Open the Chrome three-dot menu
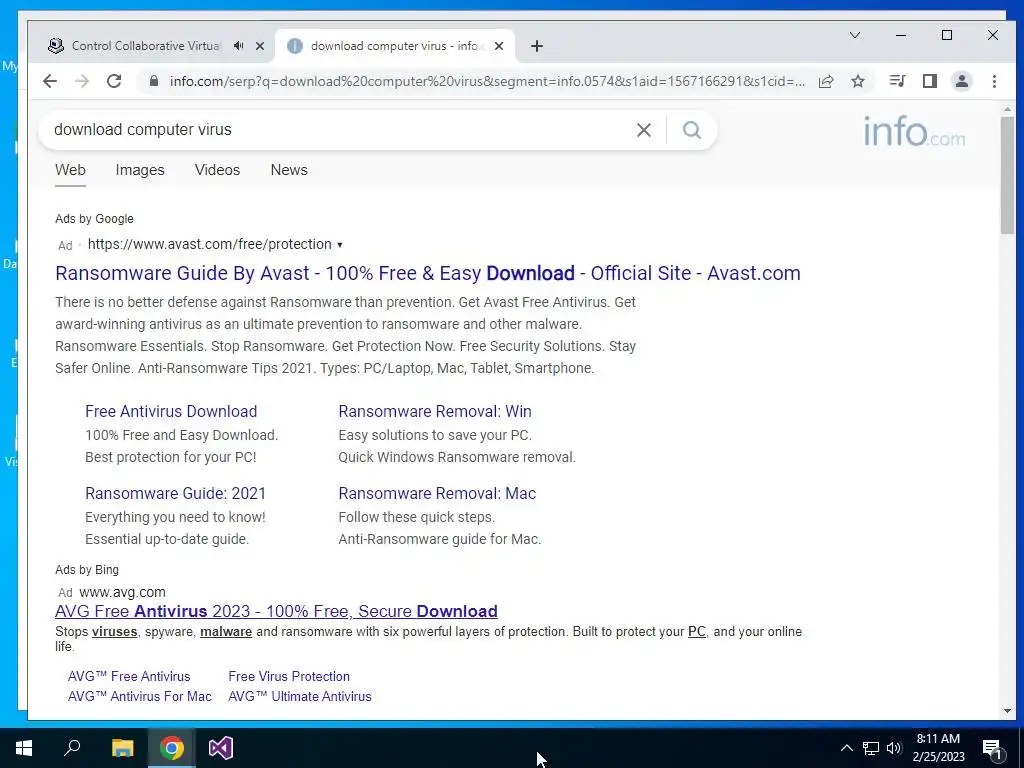 (x=995, y=81)
